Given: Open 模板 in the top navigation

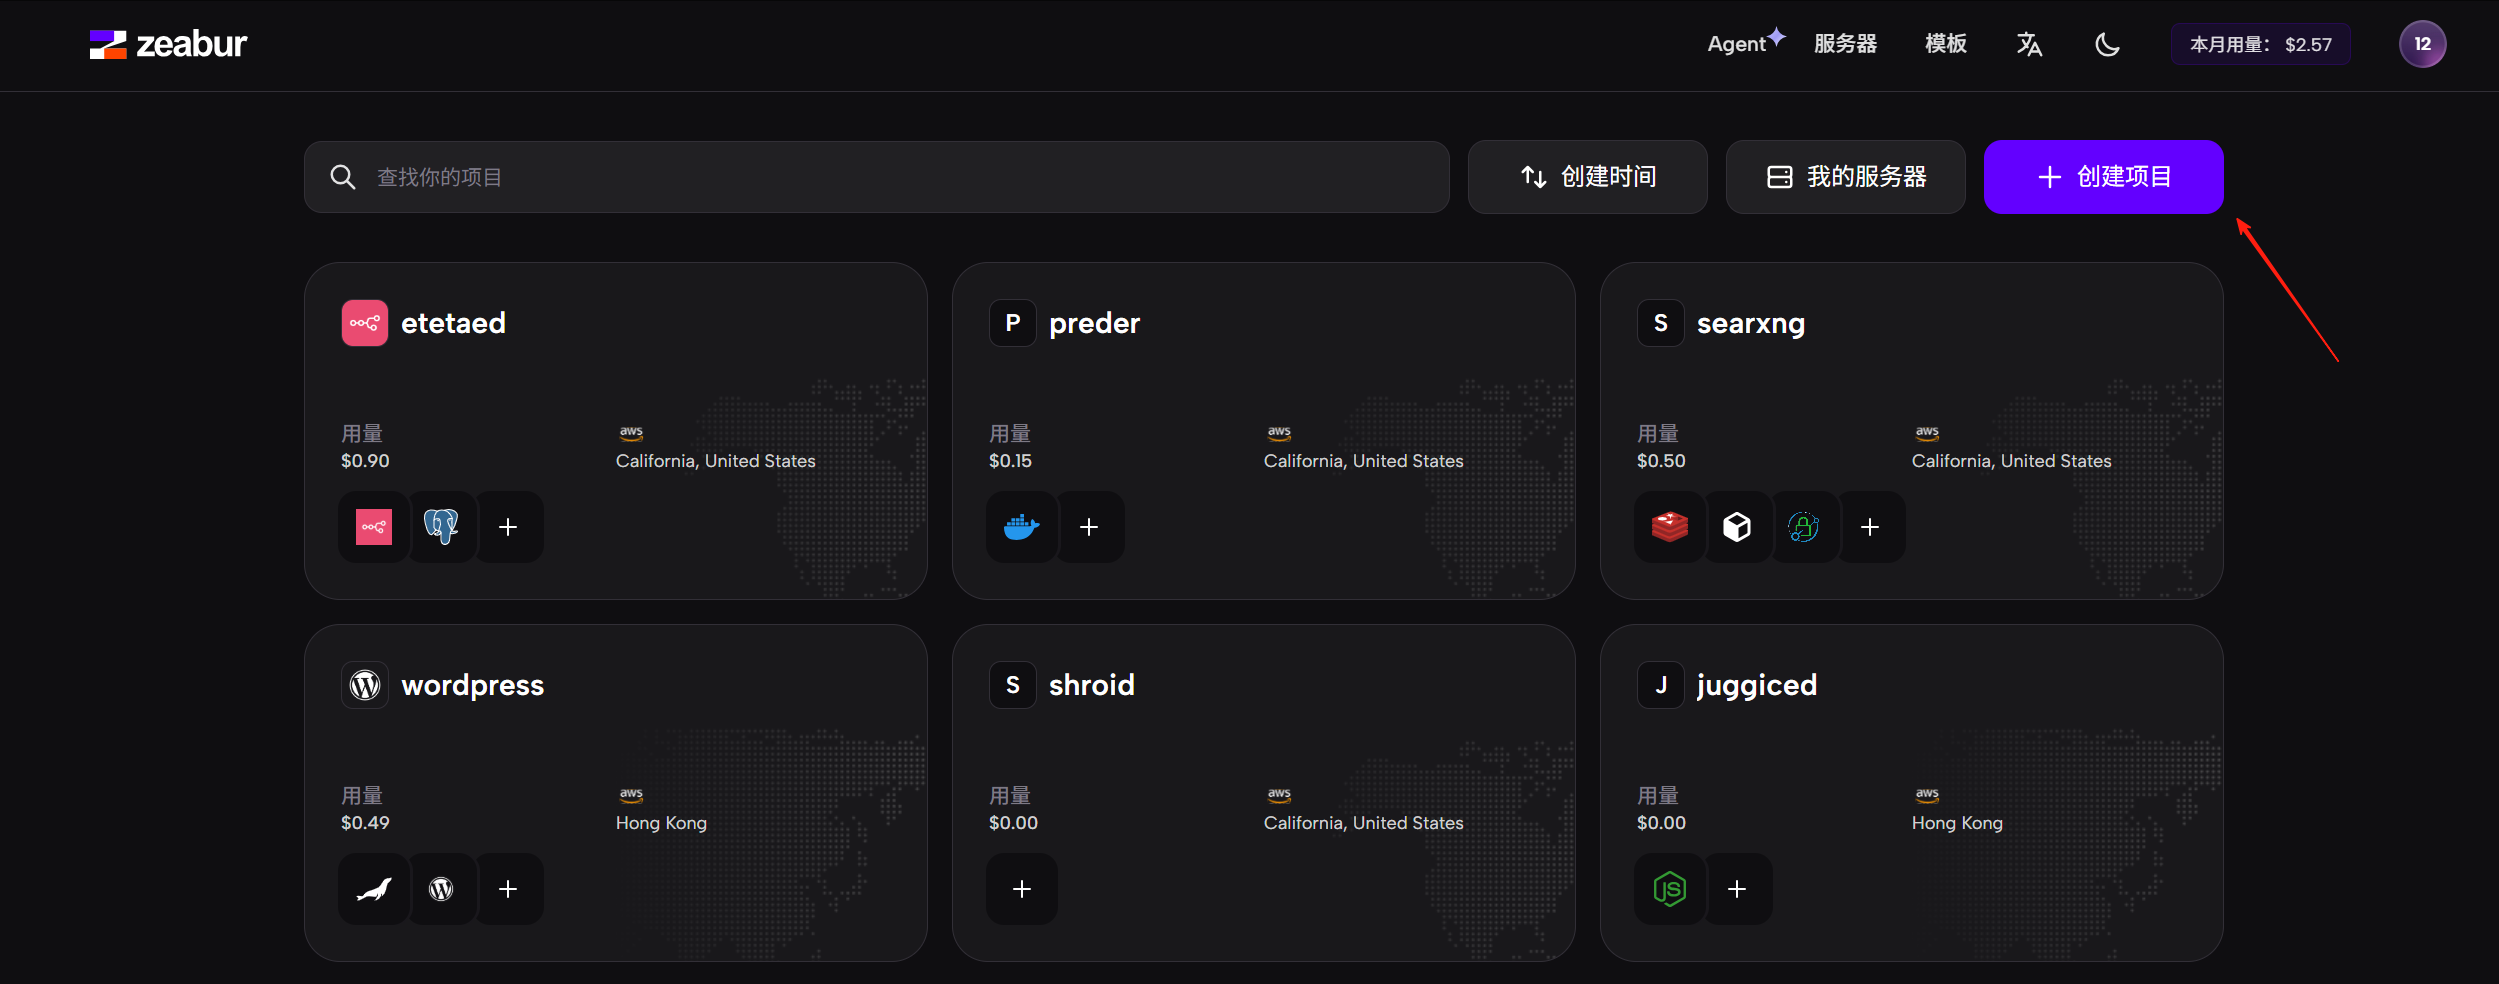Looking at the screenshot, I should tap(1945, 44).
